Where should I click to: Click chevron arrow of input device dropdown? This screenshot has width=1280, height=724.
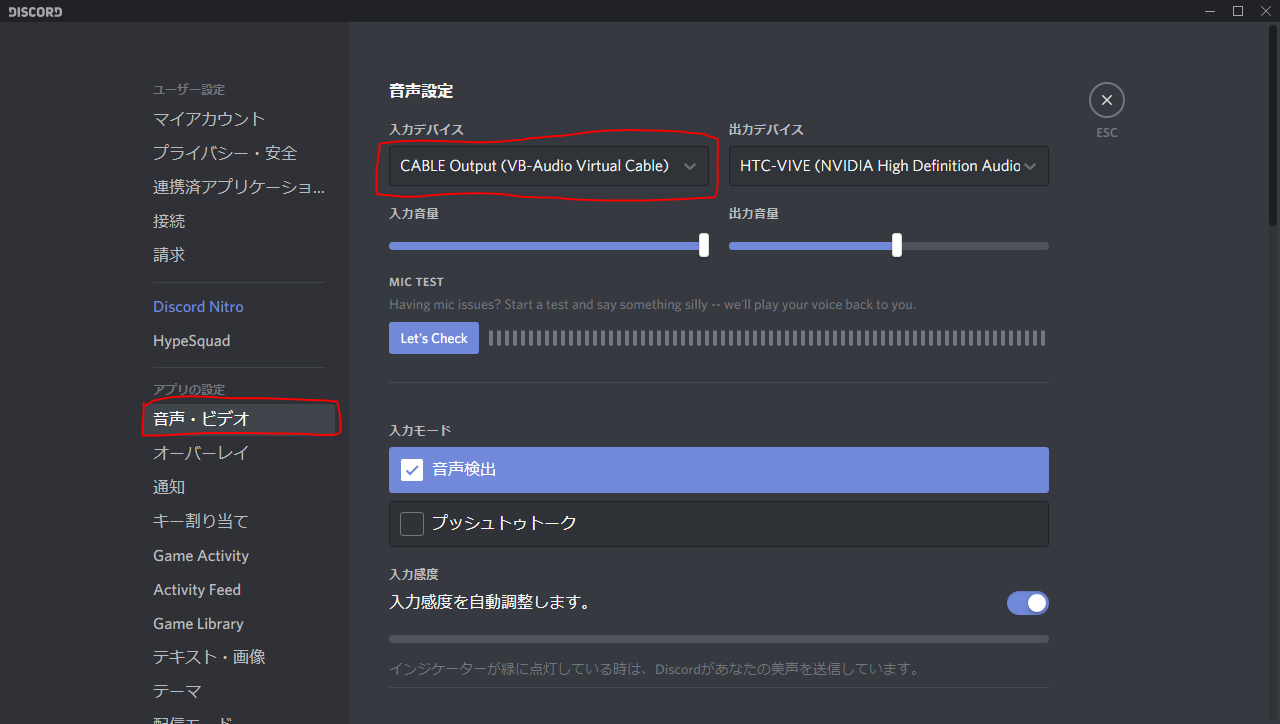690,167
